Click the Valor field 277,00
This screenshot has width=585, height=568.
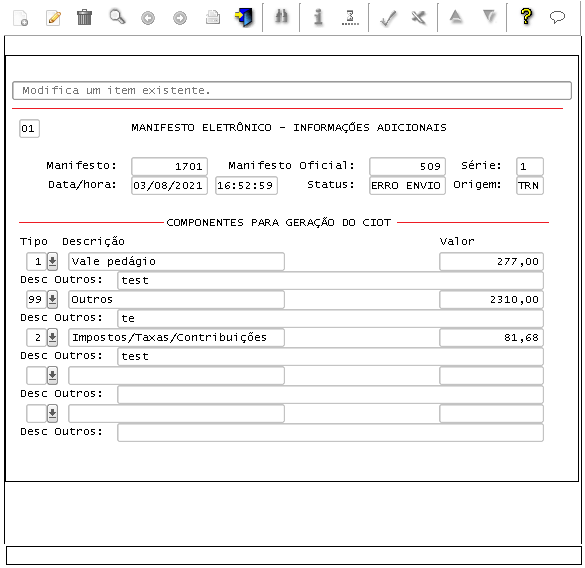point(491,261)
